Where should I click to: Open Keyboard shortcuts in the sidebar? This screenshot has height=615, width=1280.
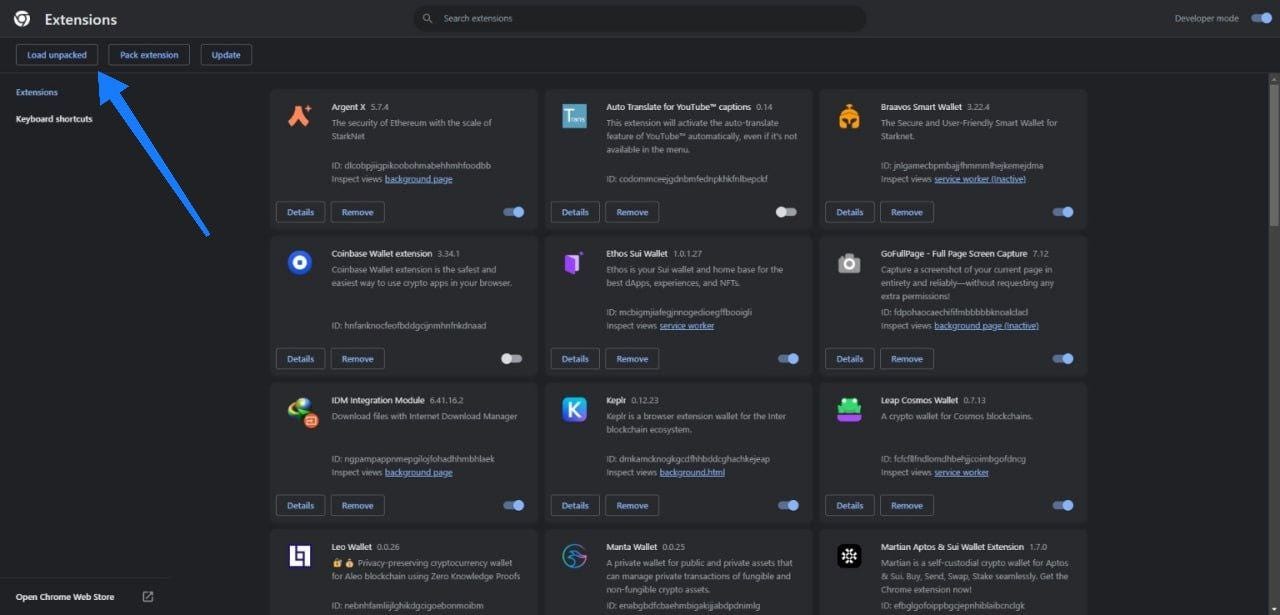[x=54, y=119]
